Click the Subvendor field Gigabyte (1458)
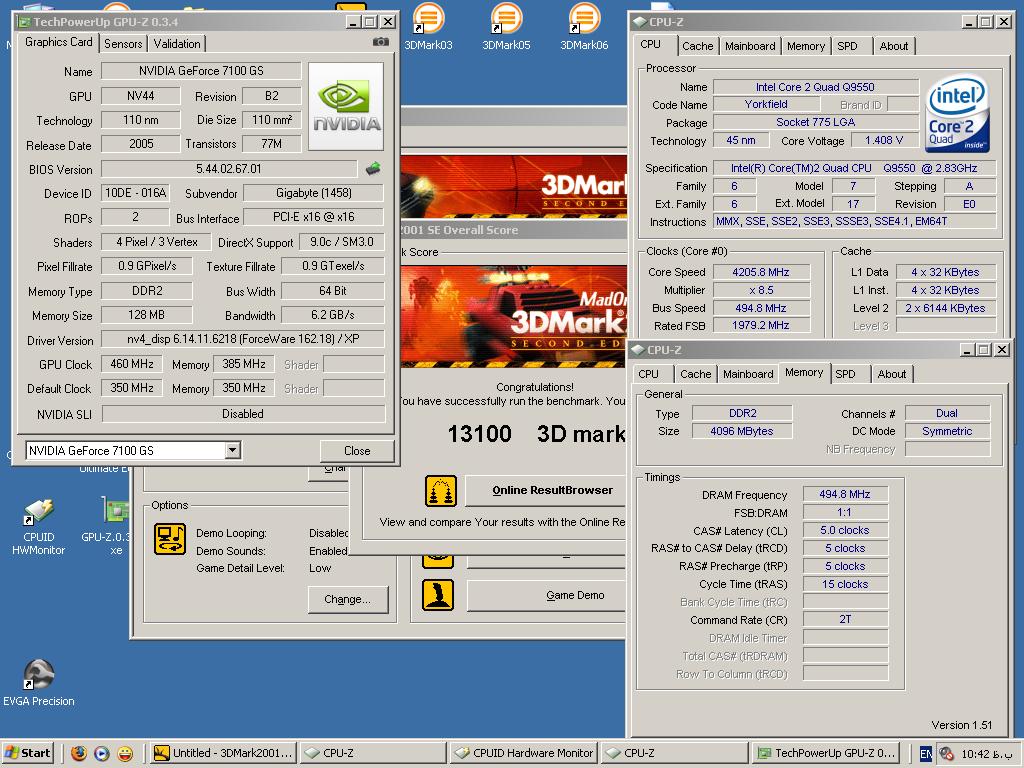This screenshot has height=768, width=1024. (x=313, y=193)
